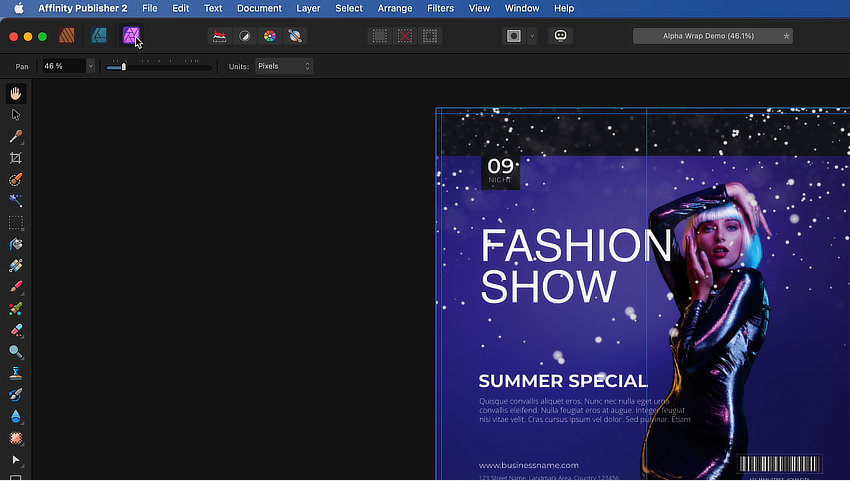850x481 pixels.
Task: Toggle the Assistant options robot icon
Action: point(561,36)
